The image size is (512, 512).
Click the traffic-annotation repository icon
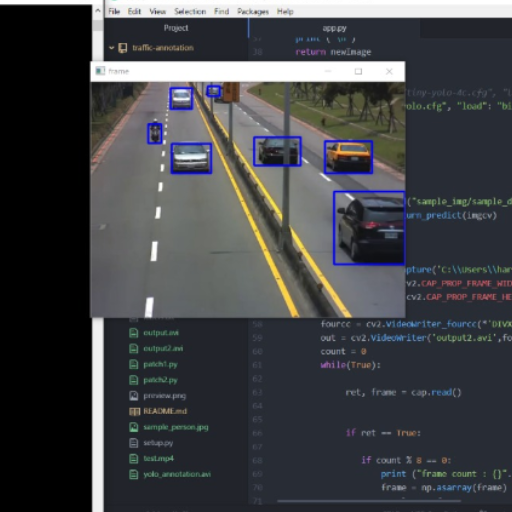(123, 48)
